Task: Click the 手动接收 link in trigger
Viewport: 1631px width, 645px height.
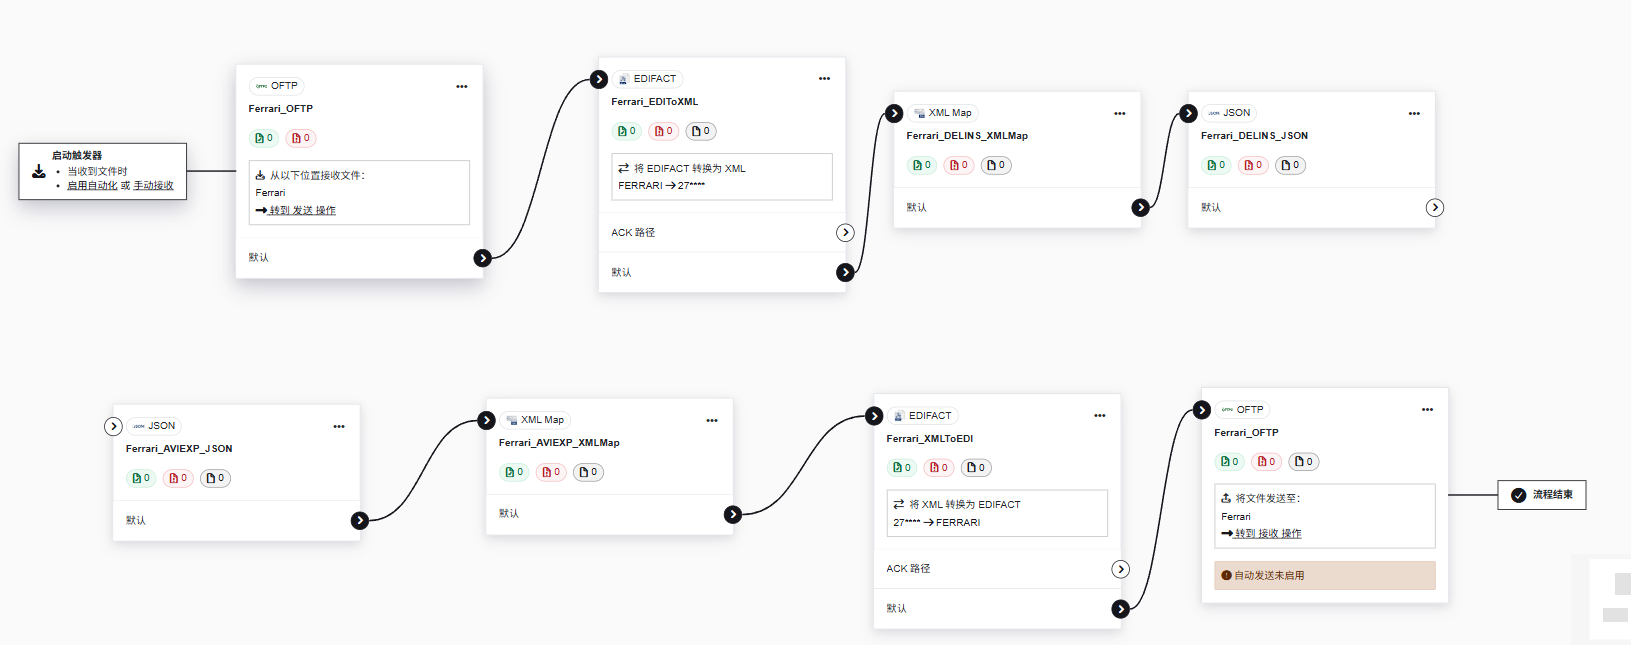Action: tap(153, 185)
